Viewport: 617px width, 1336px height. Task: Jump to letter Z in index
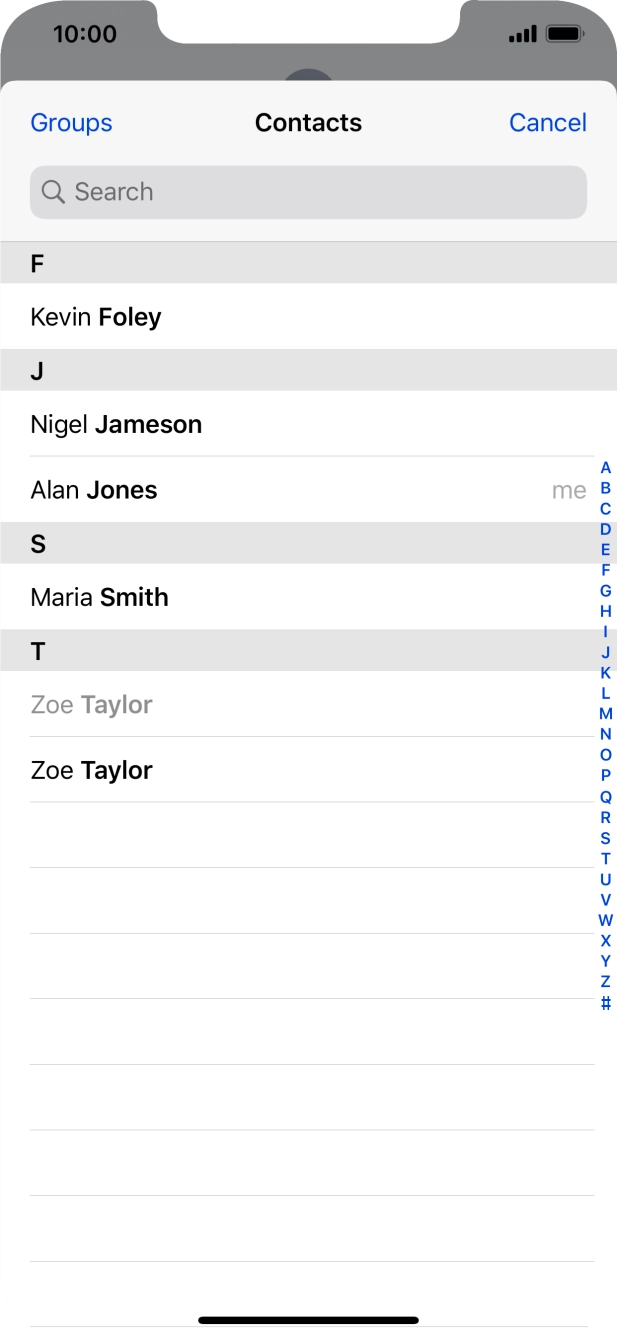605,982
